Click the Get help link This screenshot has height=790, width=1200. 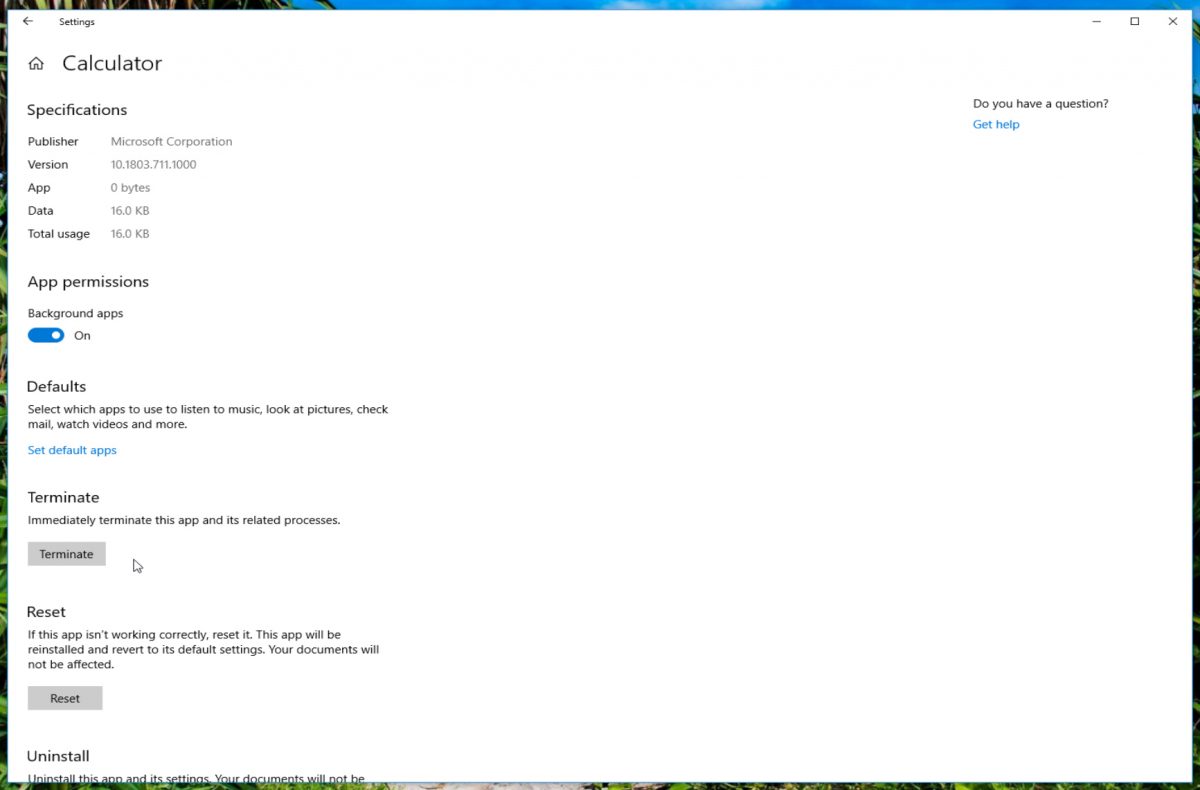995,124
